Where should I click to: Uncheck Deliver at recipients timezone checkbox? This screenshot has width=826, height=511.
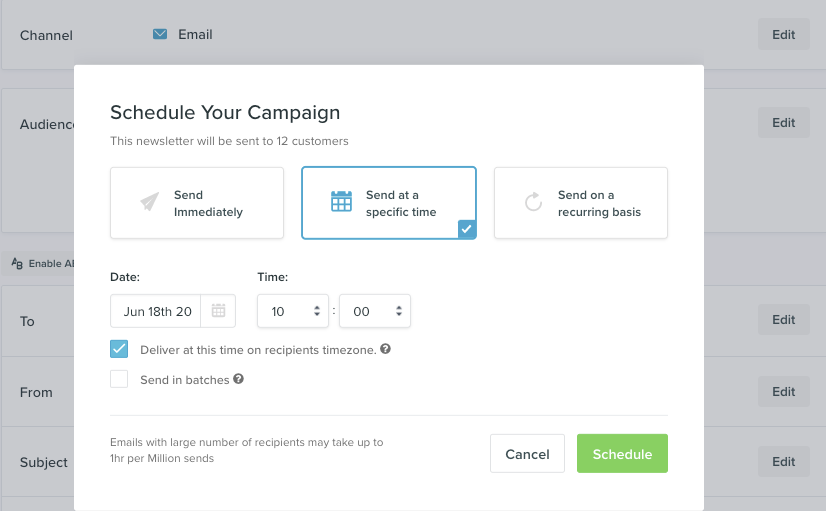point(120,349)
